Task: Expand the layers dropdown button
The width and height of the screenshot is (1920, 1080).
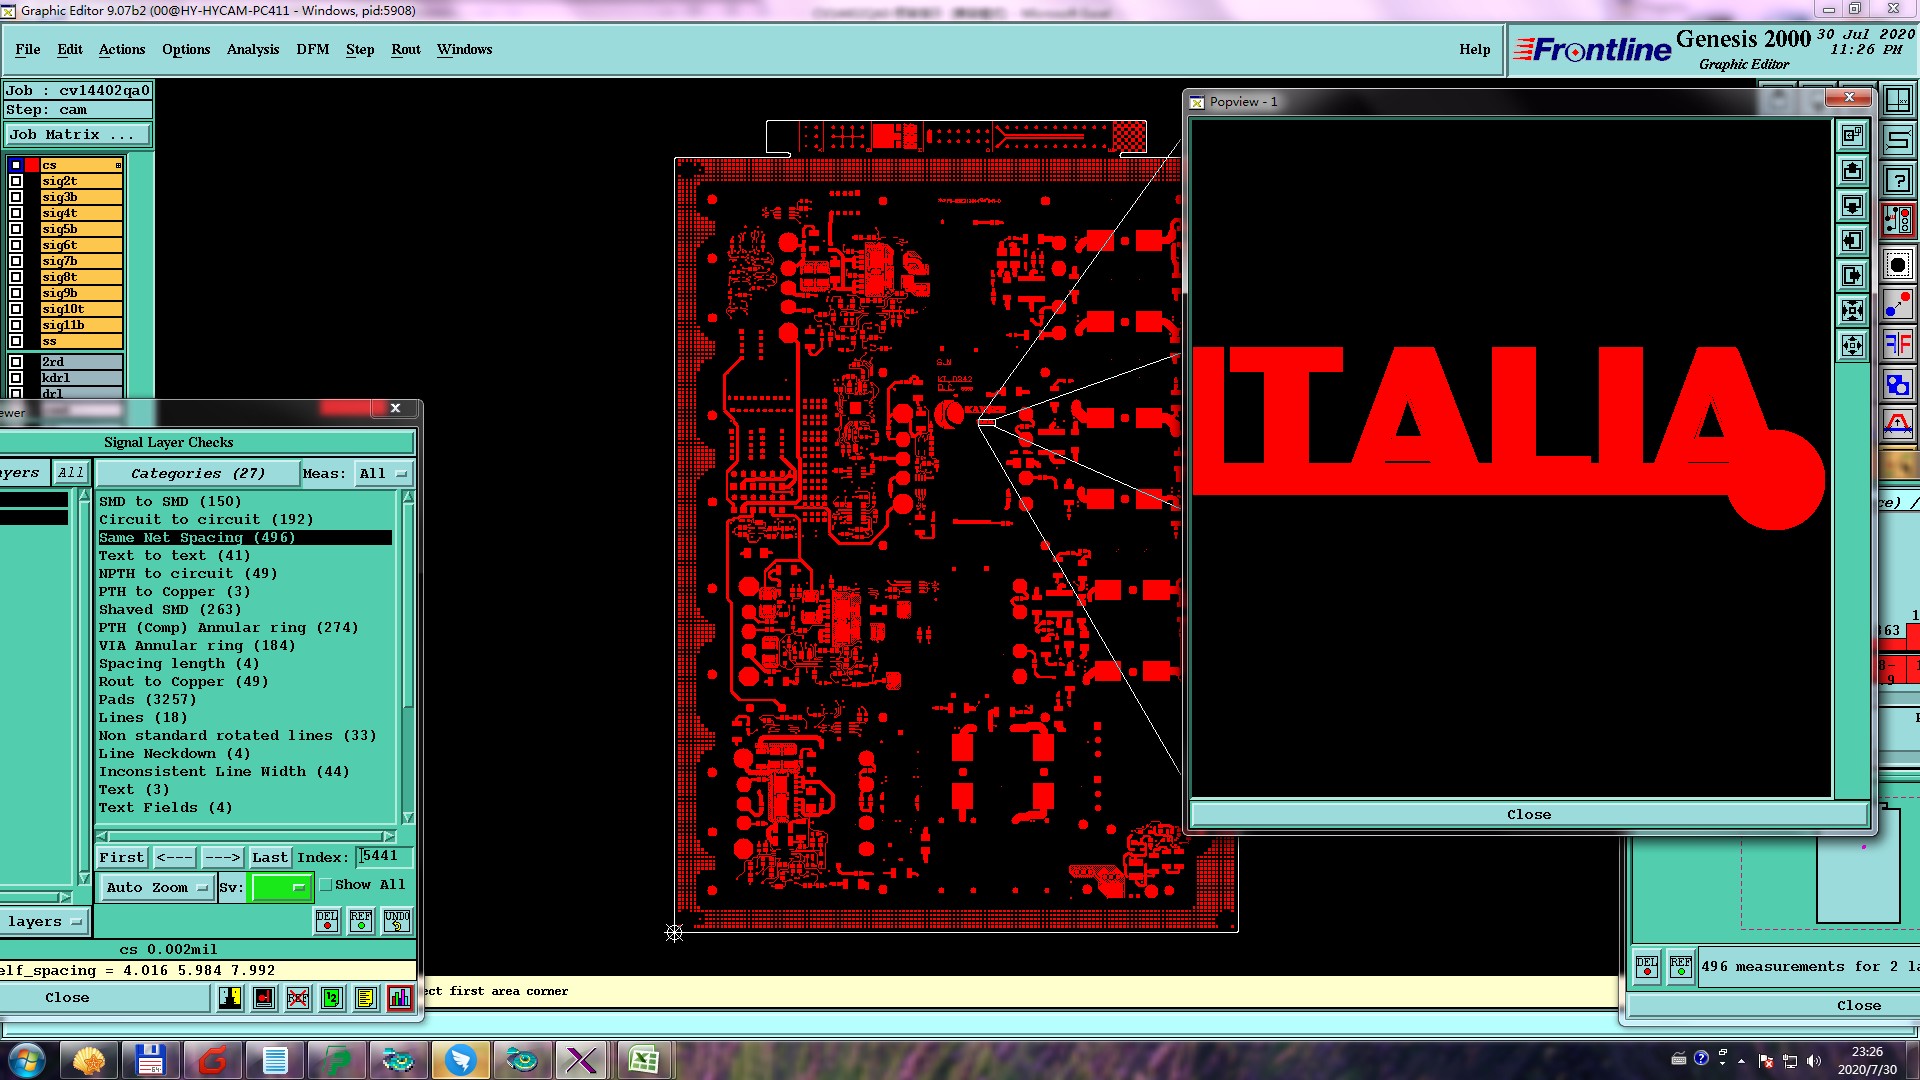Action: coord(45,922)
